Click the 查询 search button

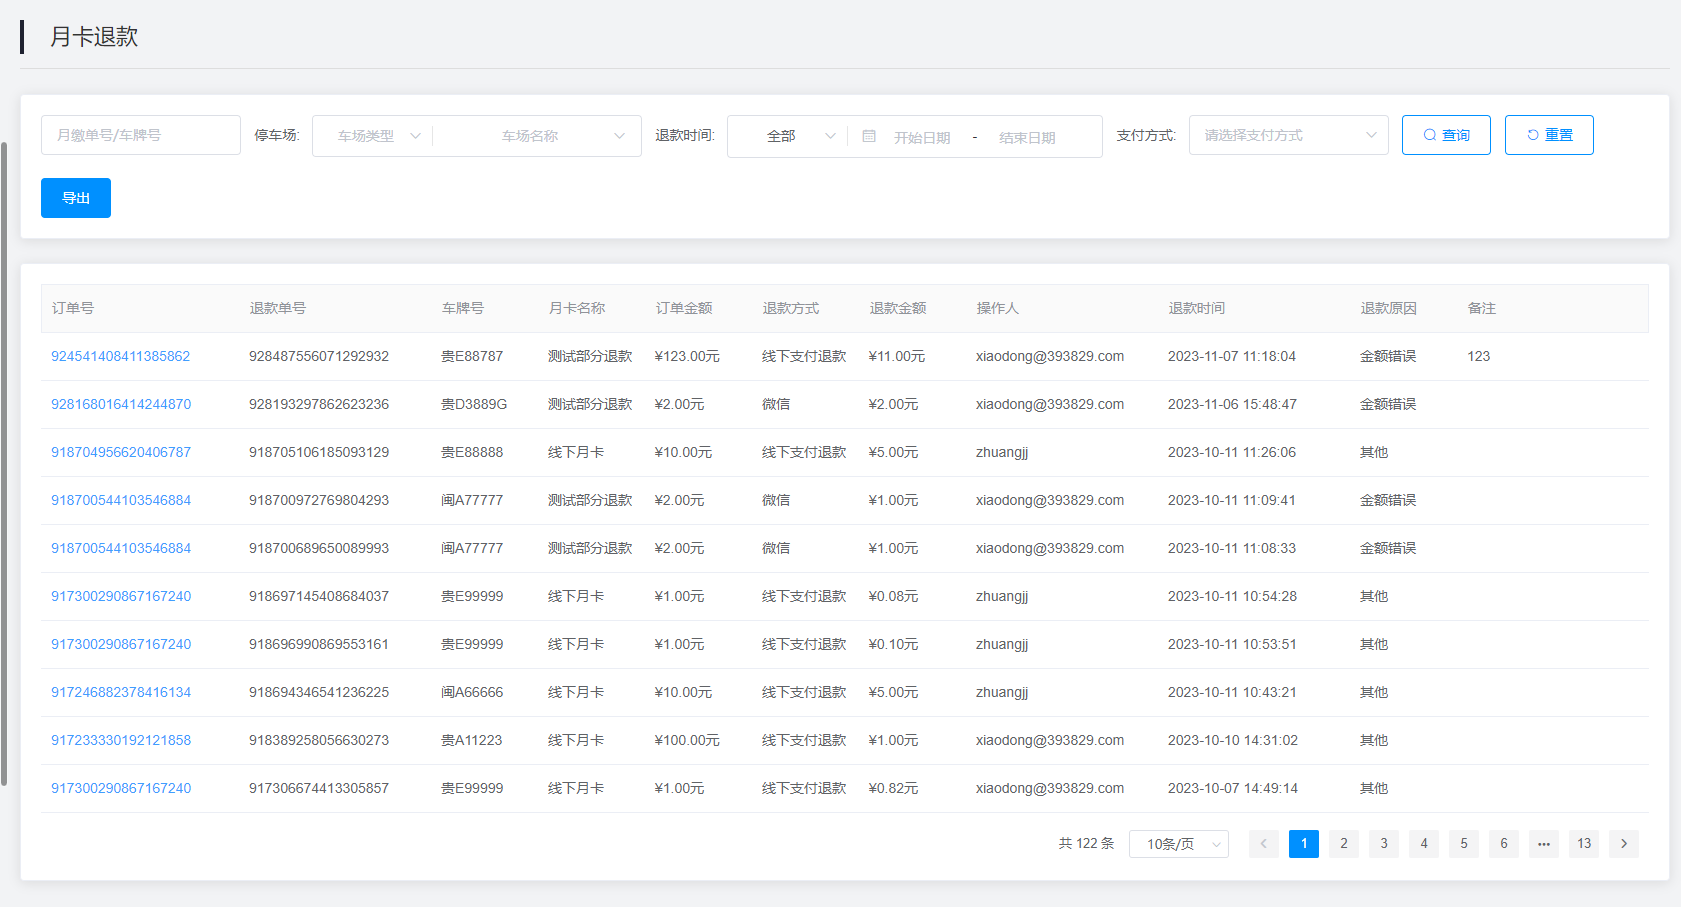tap(1445, 135)
